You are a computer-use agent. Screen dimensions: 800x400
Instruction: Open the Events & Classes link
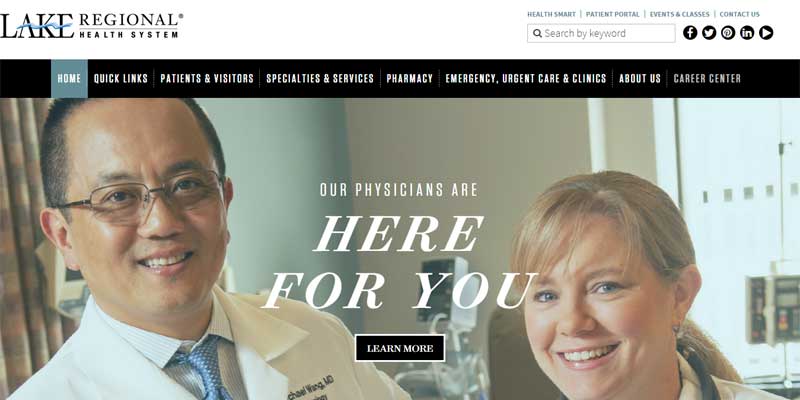pyautogui.click(x=680, y=14)
